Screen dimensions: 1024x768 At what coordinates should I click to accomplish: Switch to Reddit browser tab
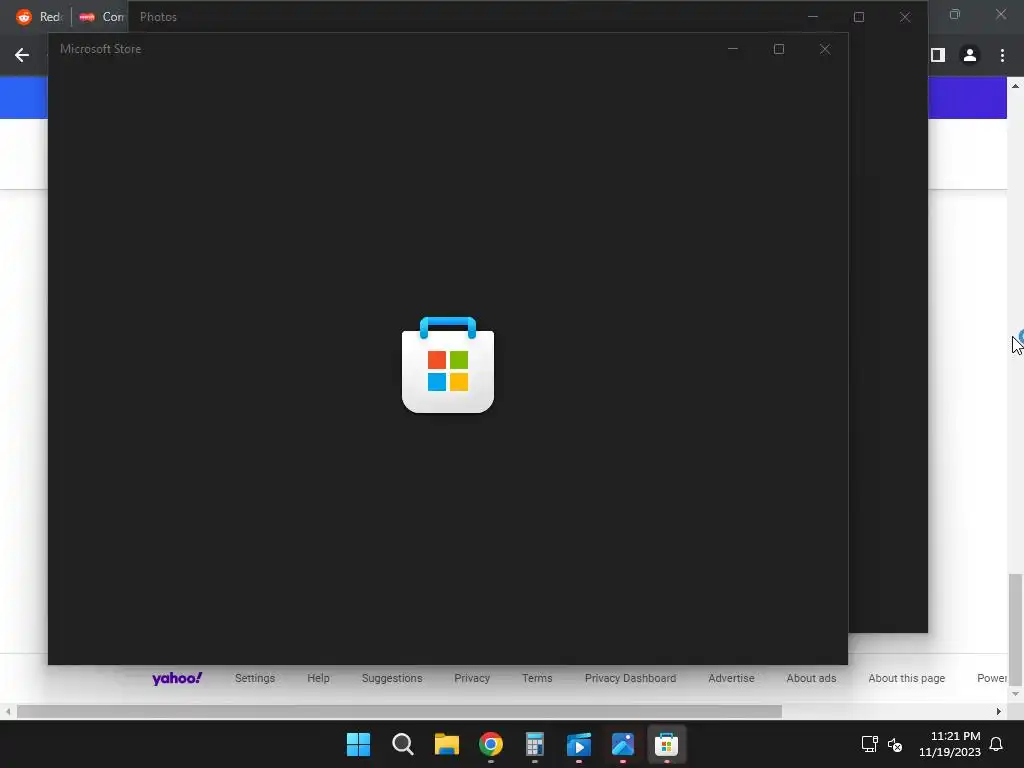pyautogui.click(x=39, y=17)
